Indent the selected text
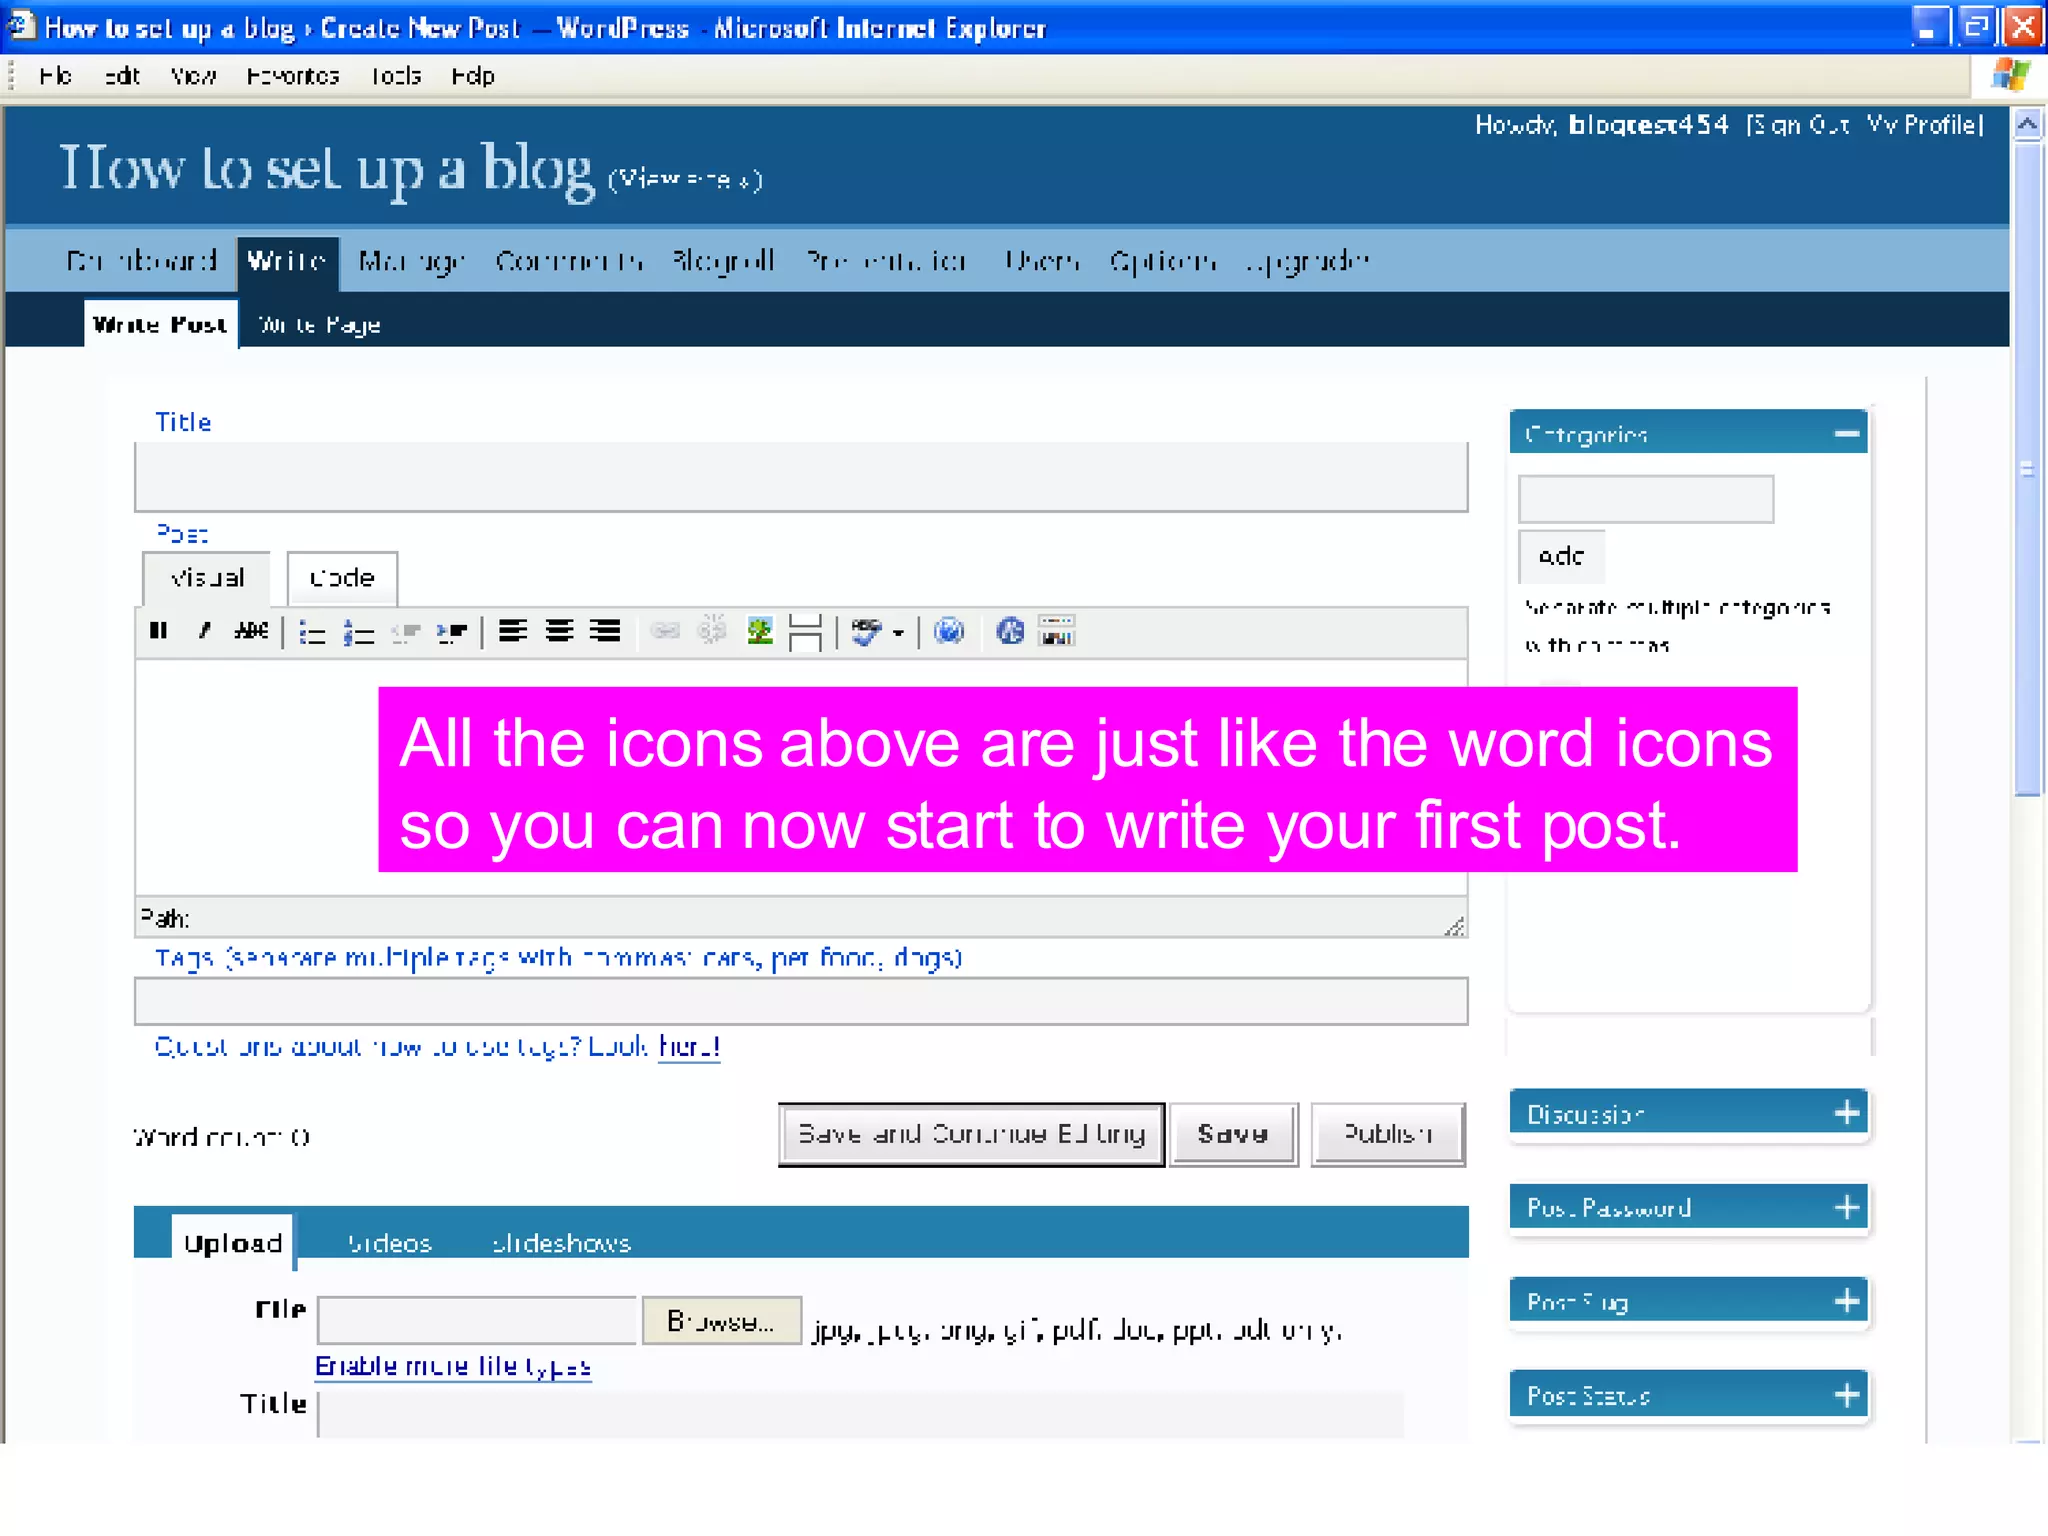2048x1536 pixels. pyautogui.click(x=452, y=632)
